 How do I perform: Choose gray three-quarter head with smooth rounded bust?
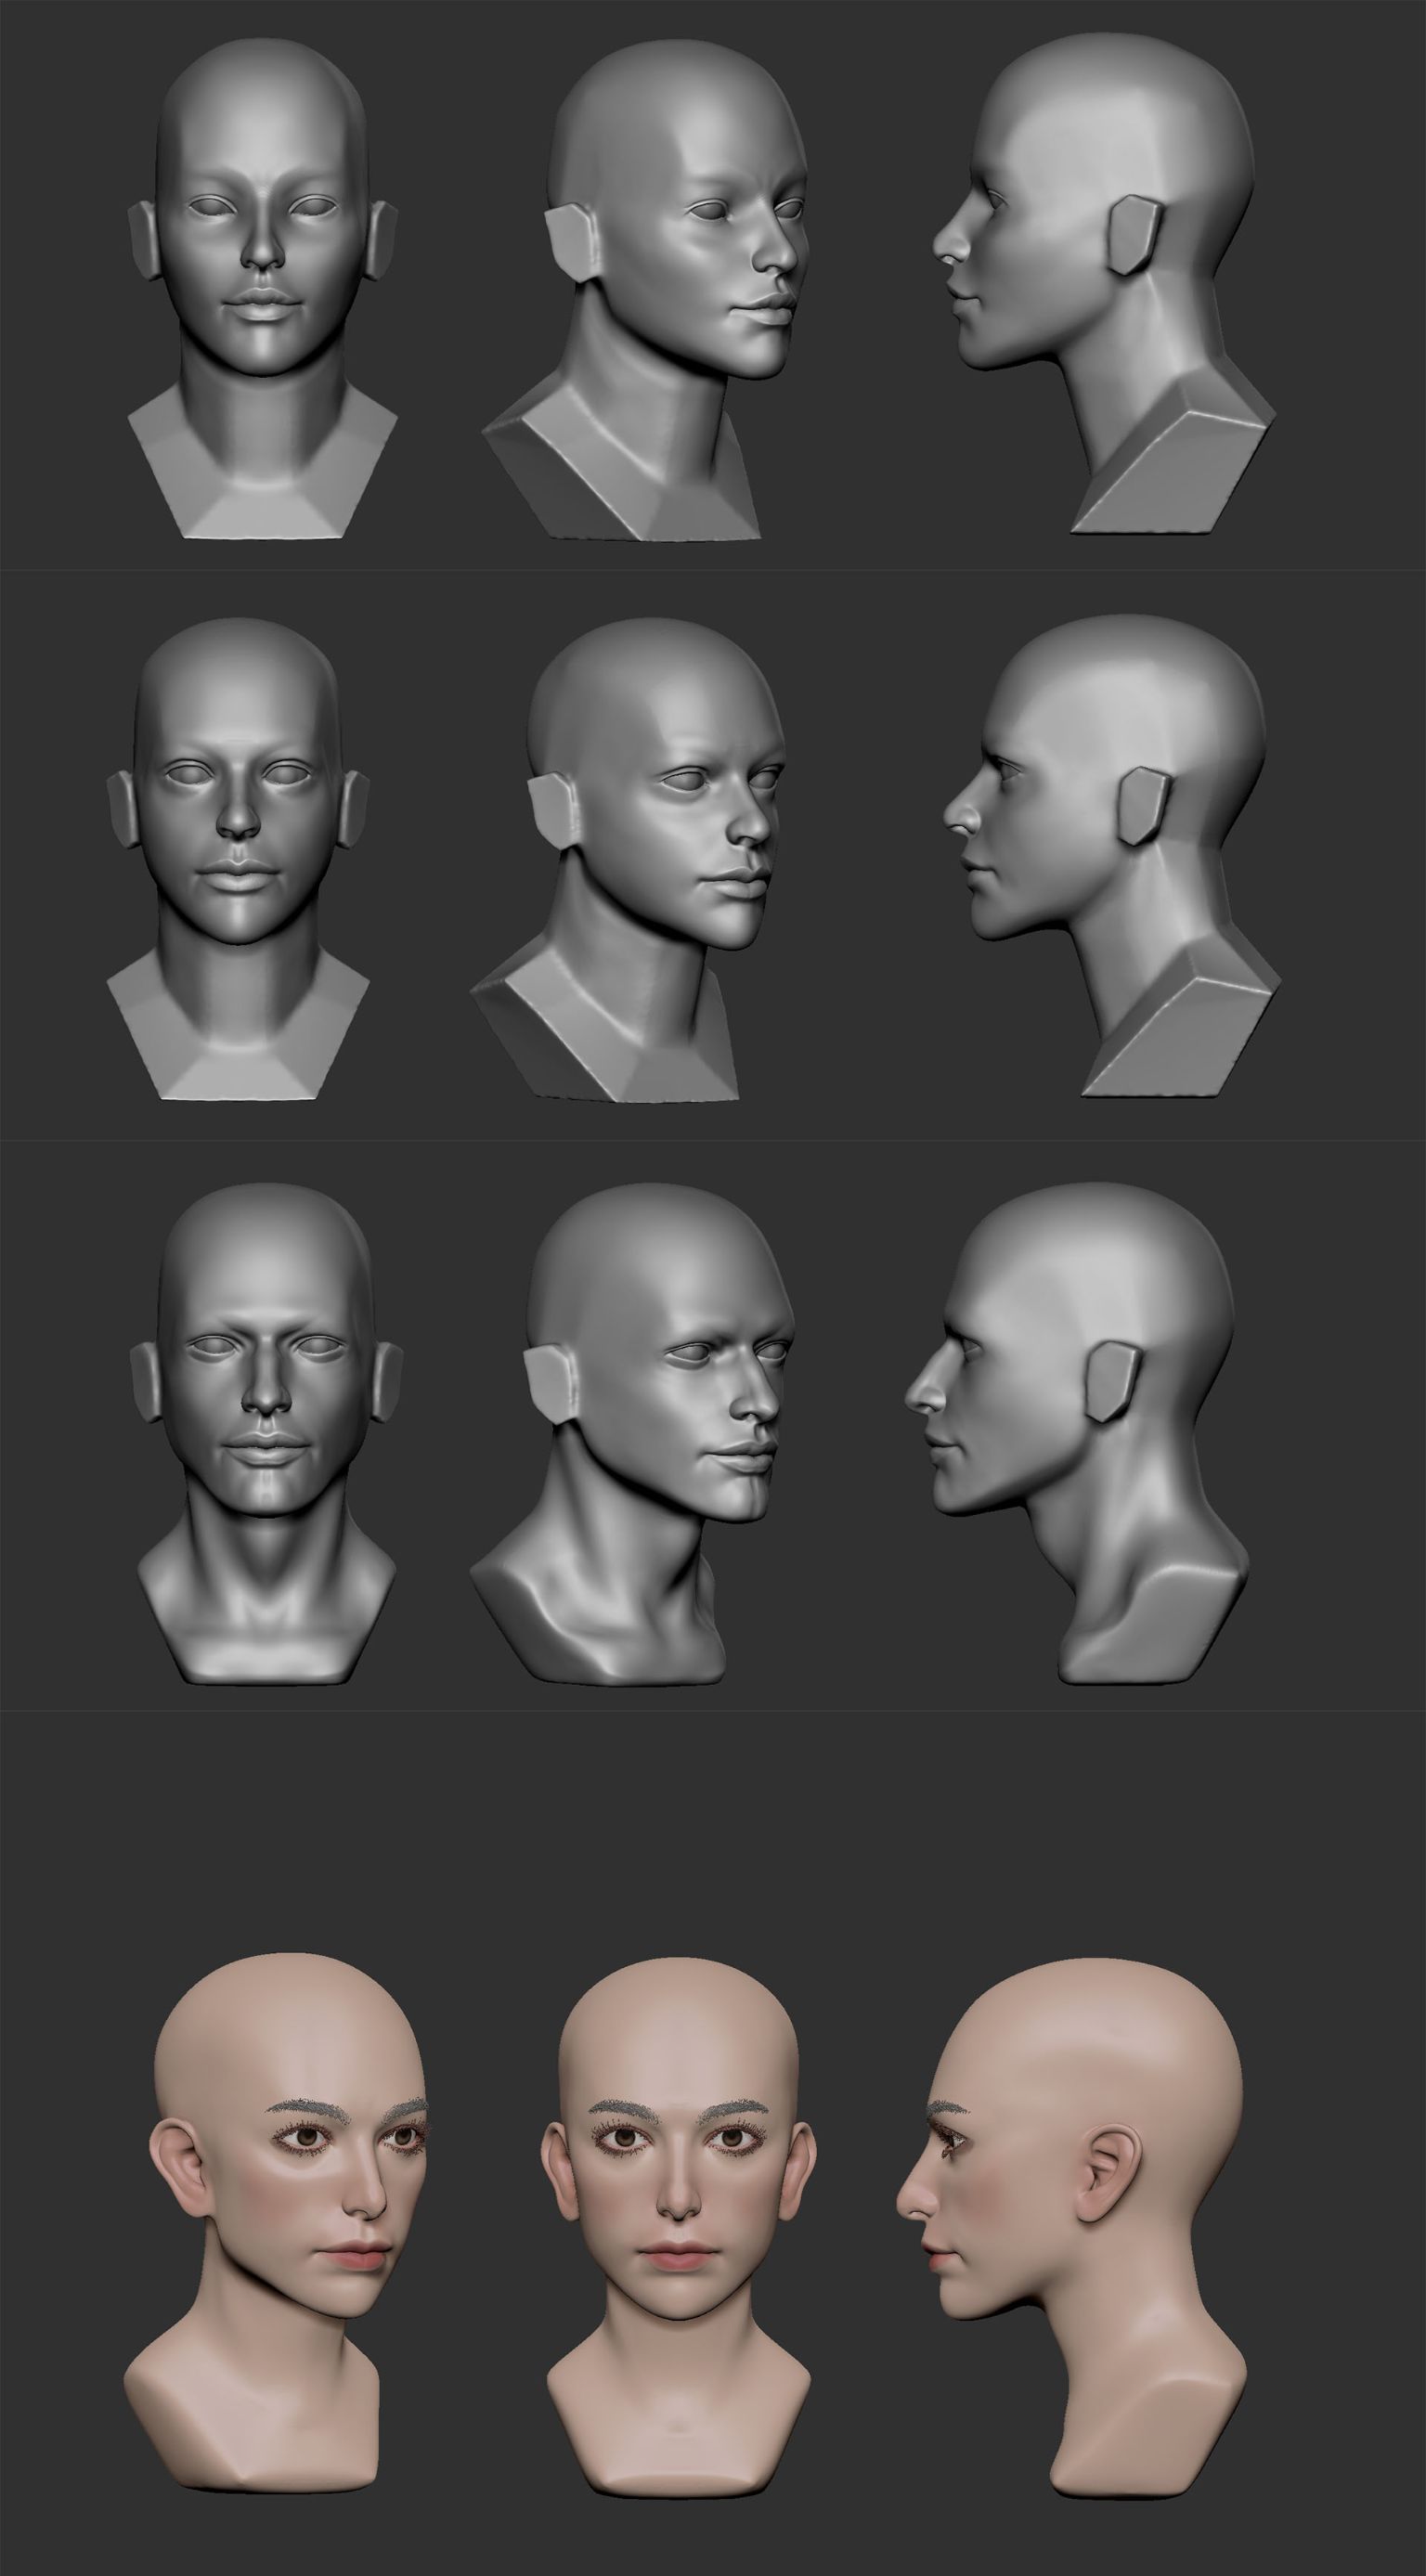tap(634, 1433)
